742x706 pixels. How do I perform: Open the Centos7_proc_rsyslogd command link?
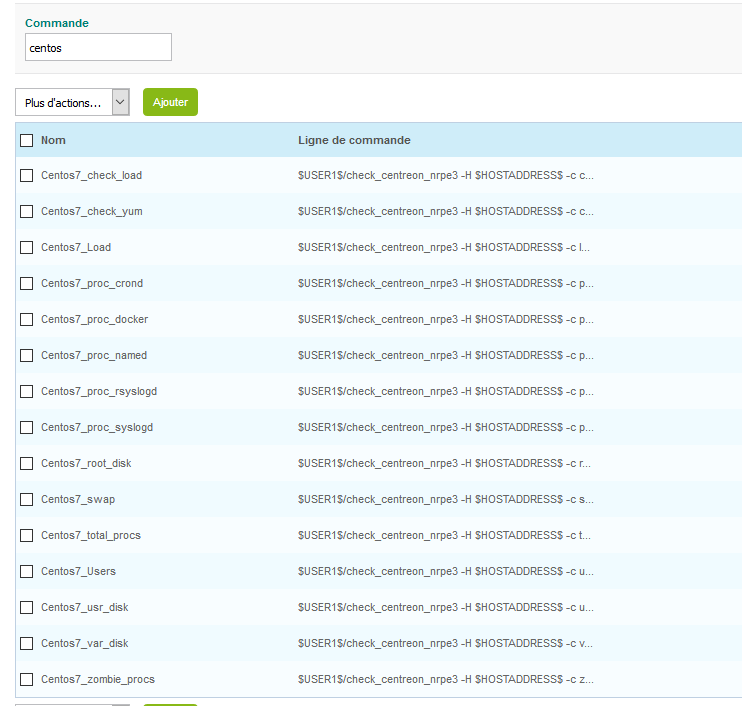point(99,391)
